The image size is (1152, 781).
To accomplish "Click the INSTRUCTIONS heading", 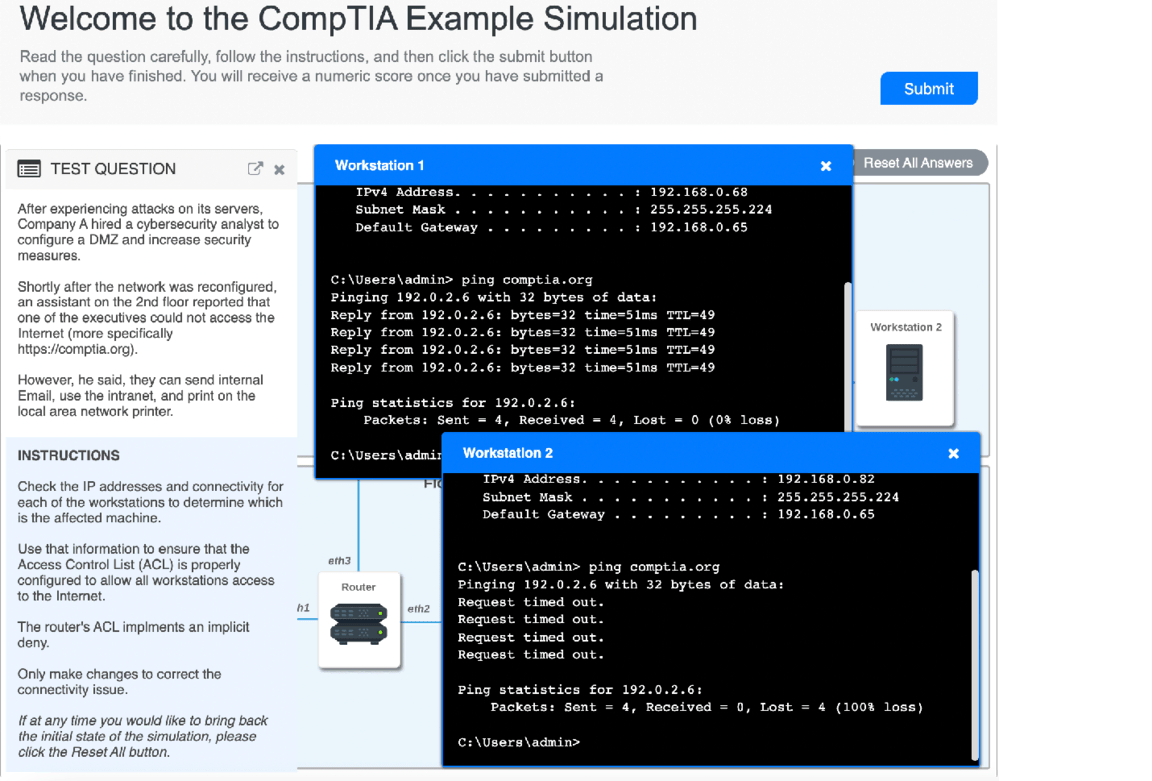I will click(x=68, y=456).
